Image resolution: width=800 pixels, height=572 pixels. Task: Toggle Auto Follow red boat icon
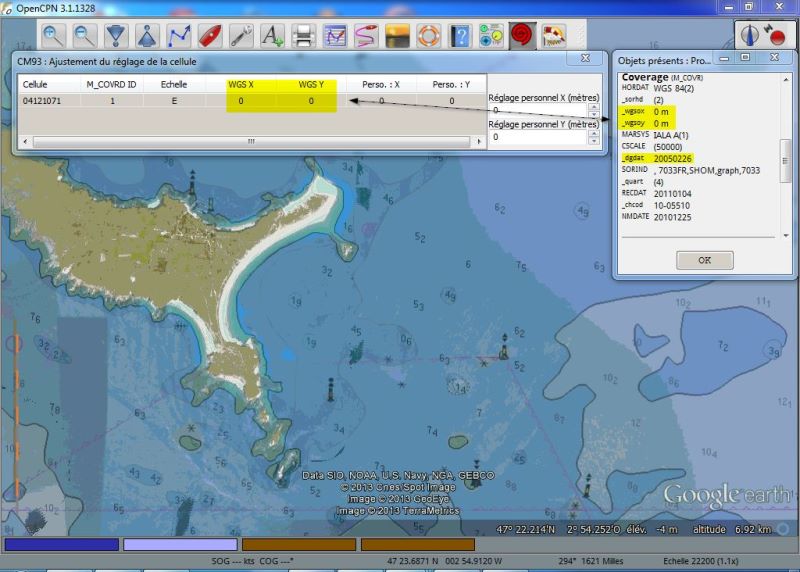[210, 36]
